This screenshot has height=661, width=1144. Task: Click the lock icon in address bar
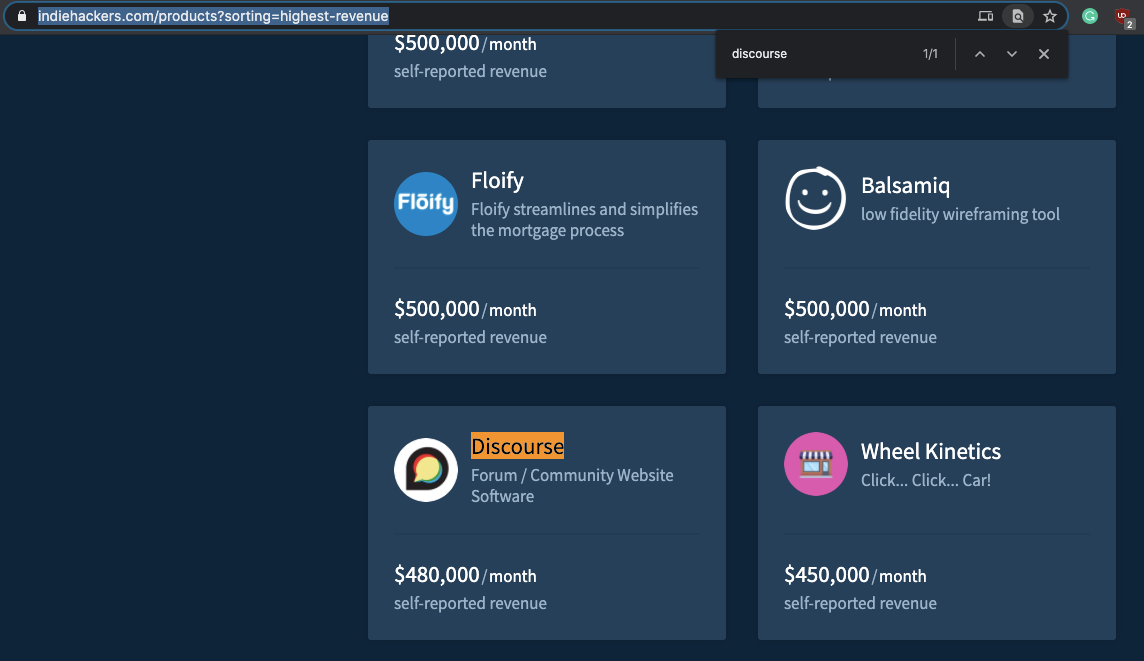22,16
